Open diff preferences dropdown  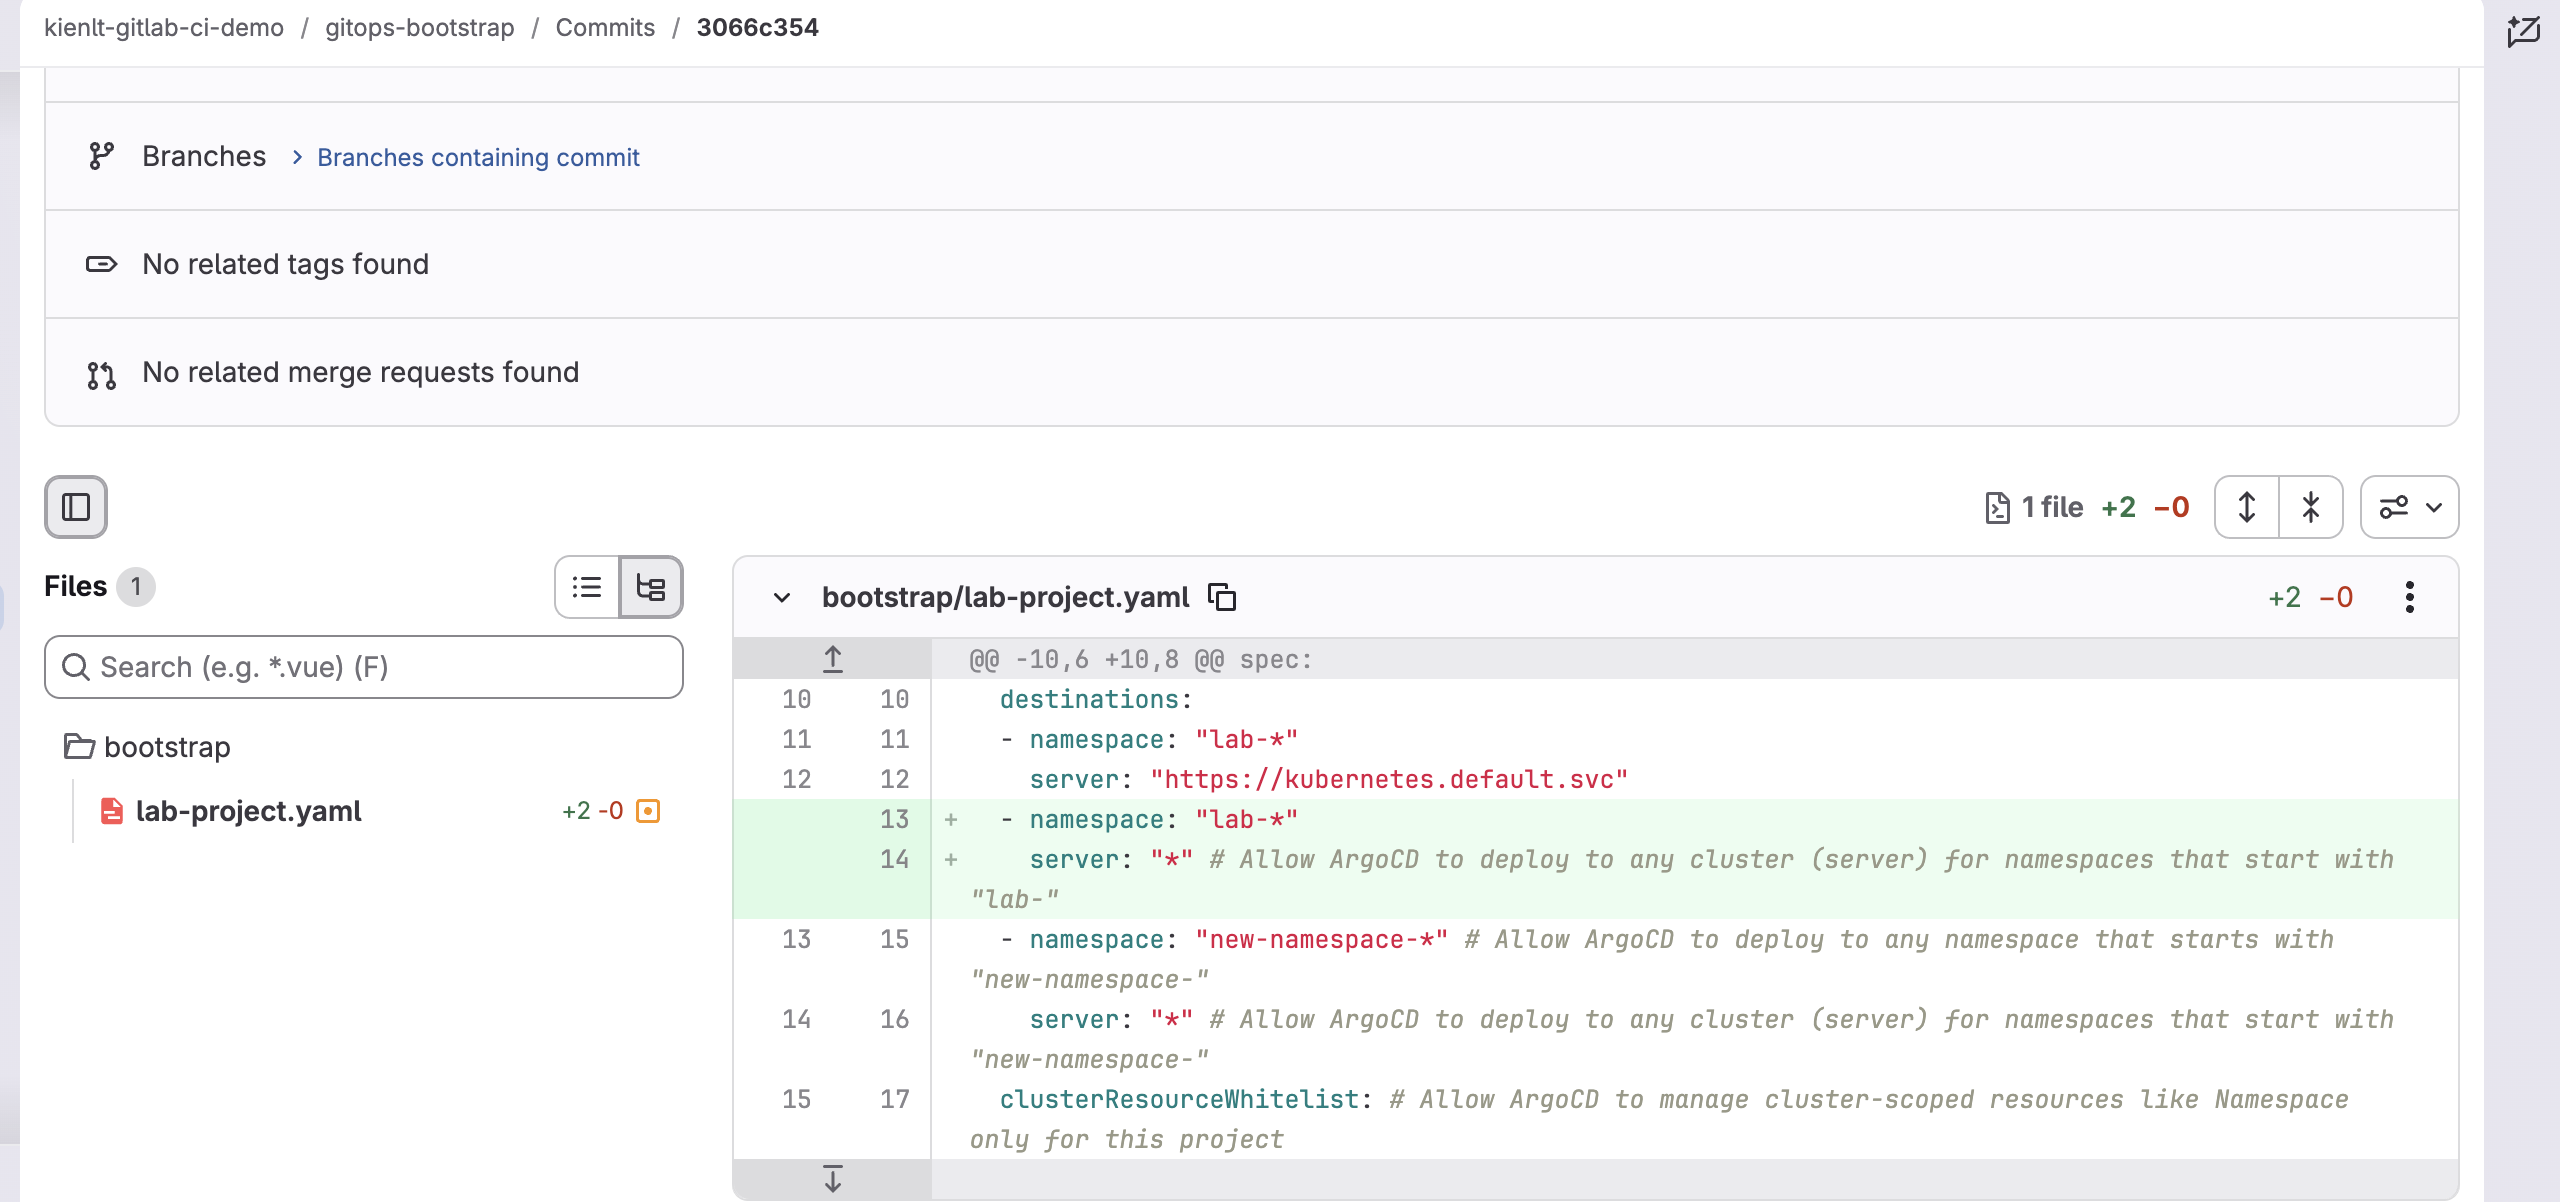[x=2410, y=507]
